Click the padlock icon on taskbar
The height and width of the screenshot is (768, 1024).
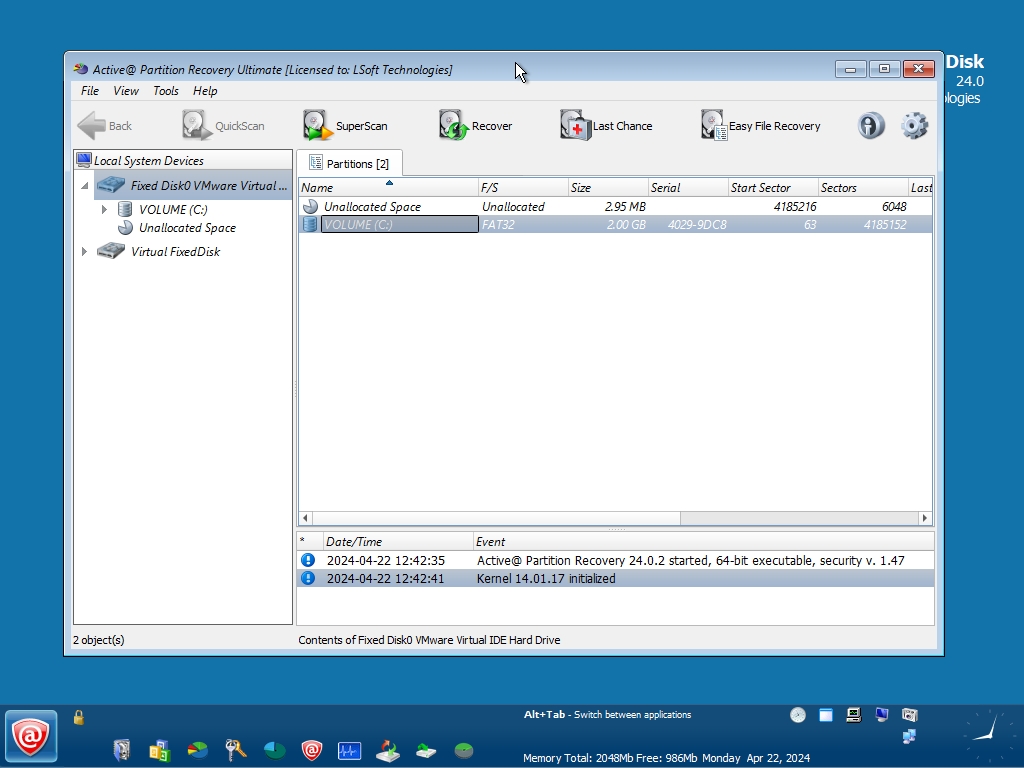coord(79,717)
